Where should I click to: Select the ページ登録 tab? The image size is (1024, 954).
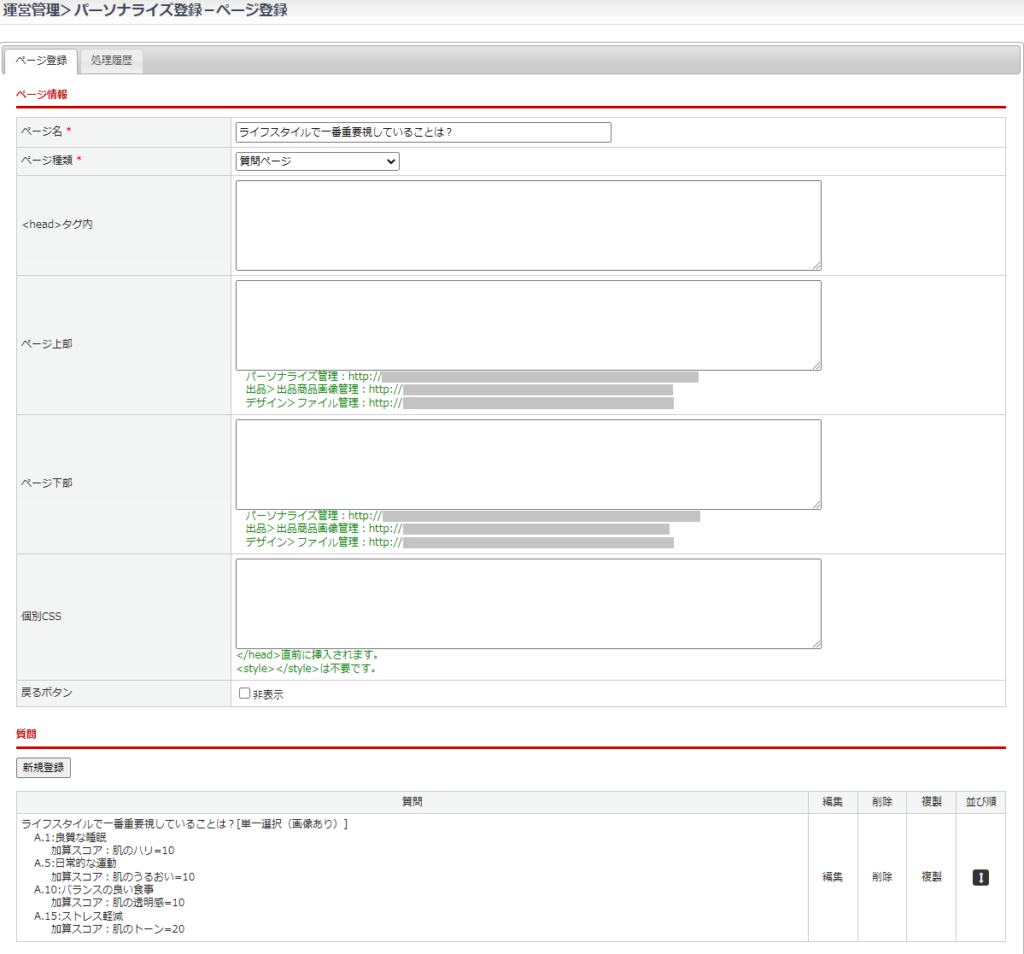[x=41, y=61]
